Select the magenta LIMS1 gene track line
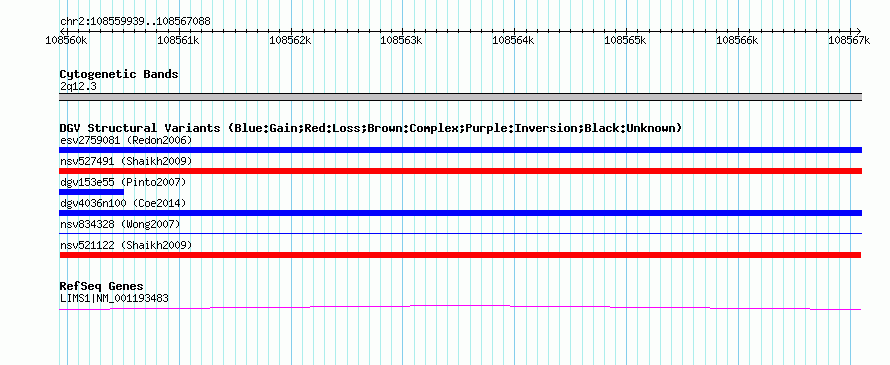Viewport: 890px width, 365px height. (460, 308)
